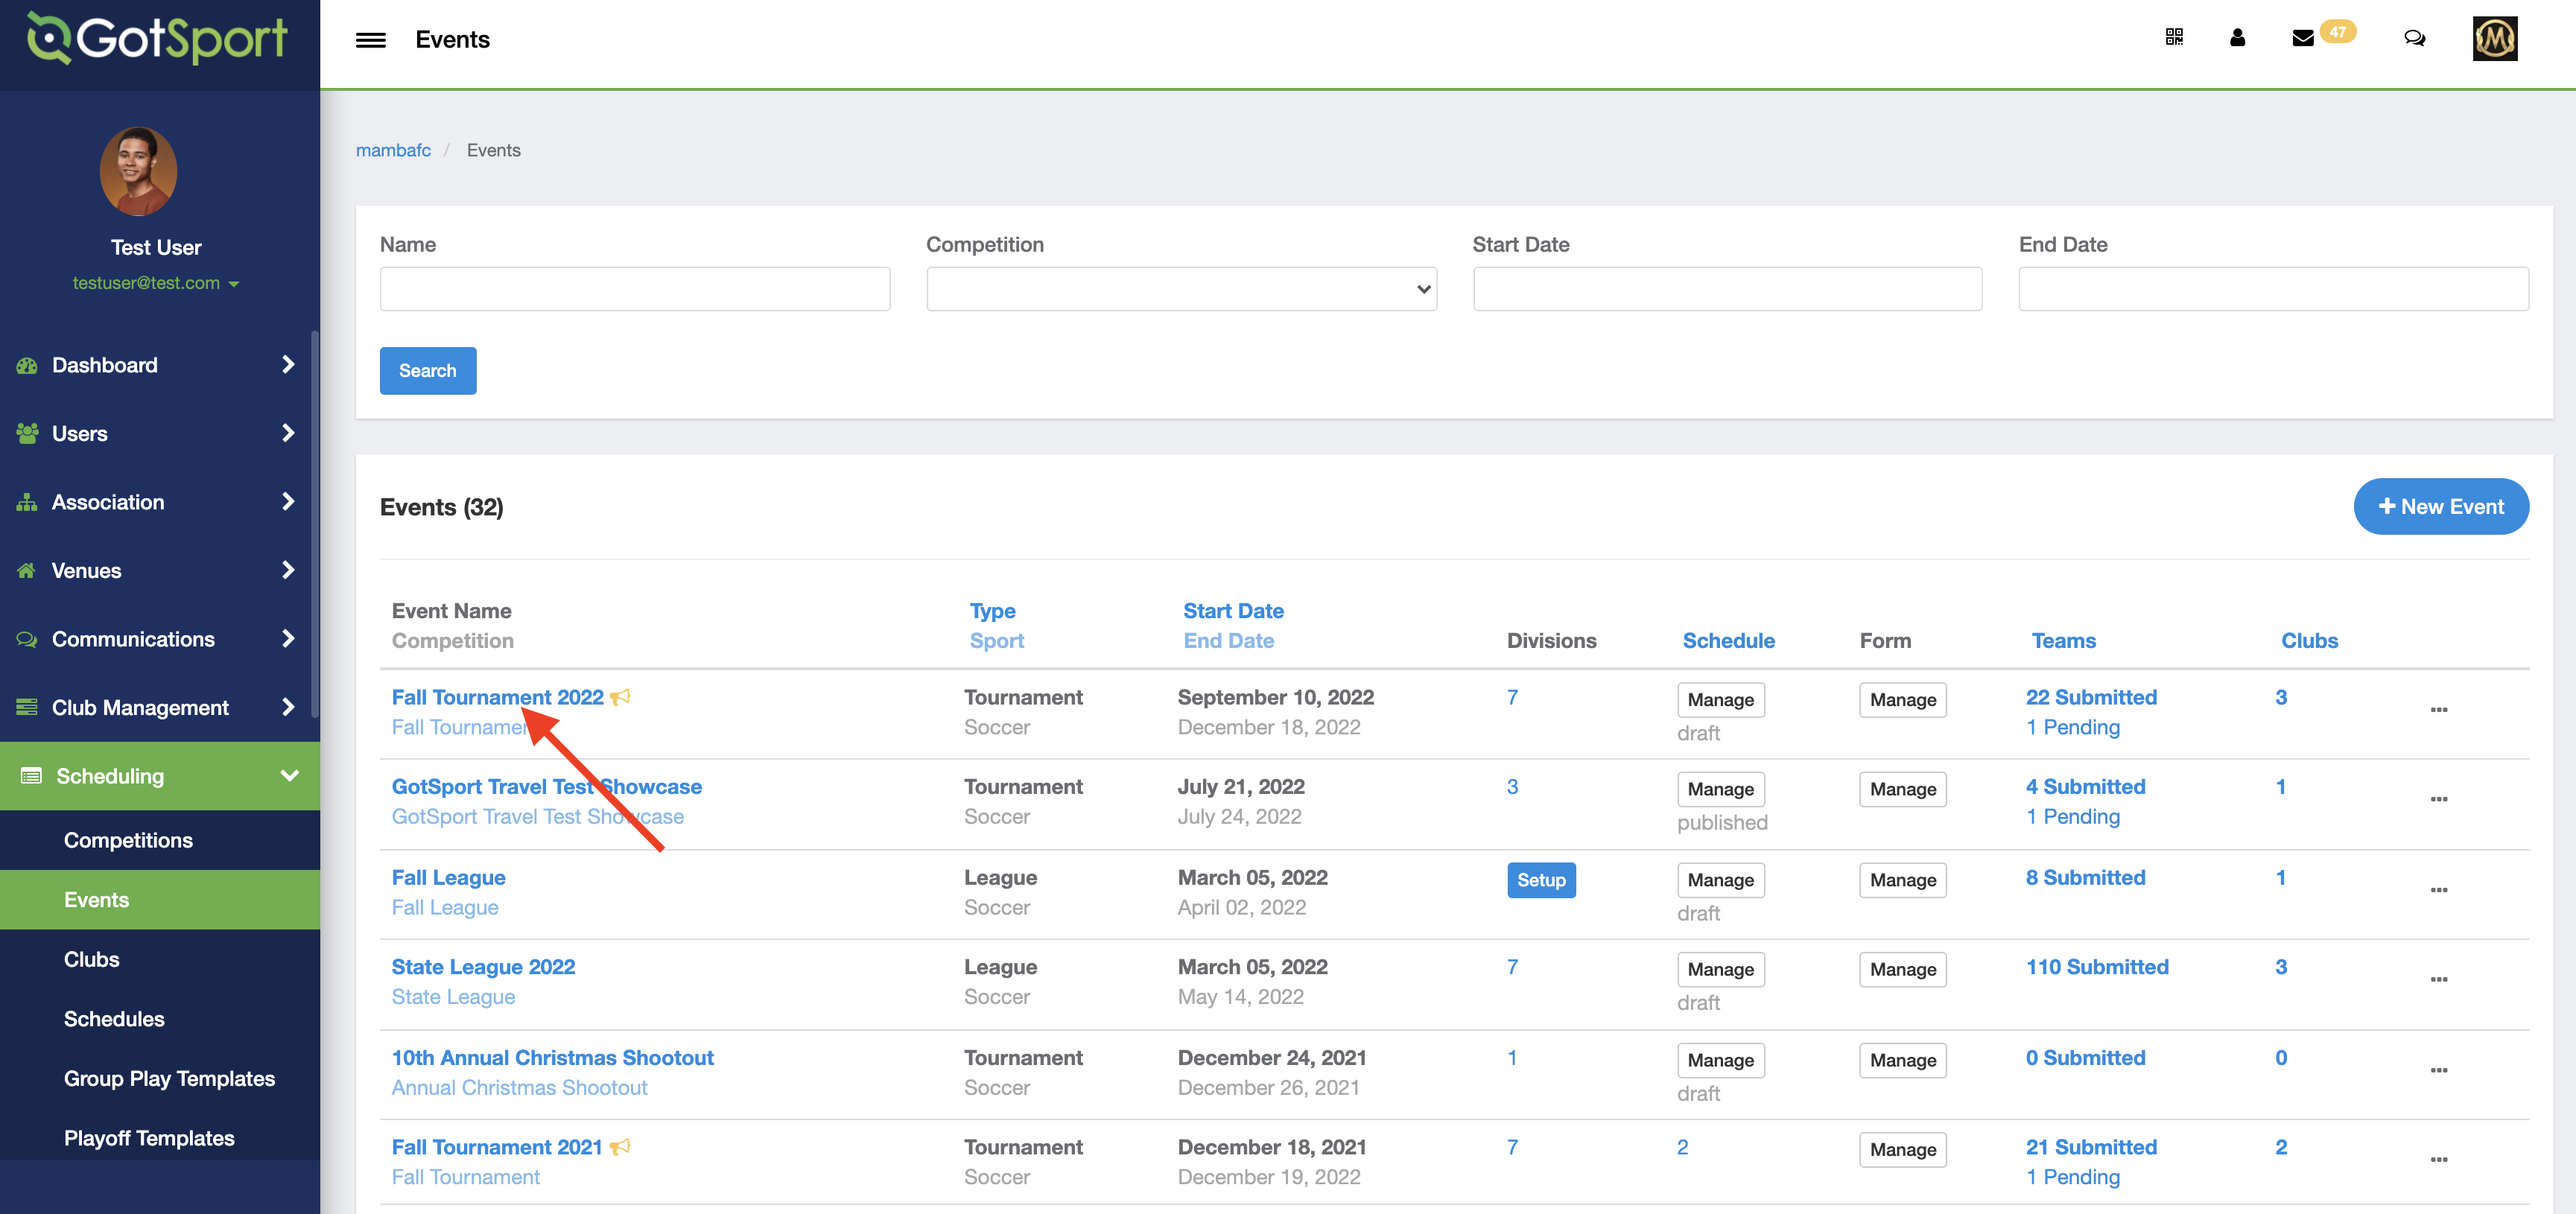Open the State League 2022 event link
Viewport: 2576px width, 1214px height.
coord(483,968)
